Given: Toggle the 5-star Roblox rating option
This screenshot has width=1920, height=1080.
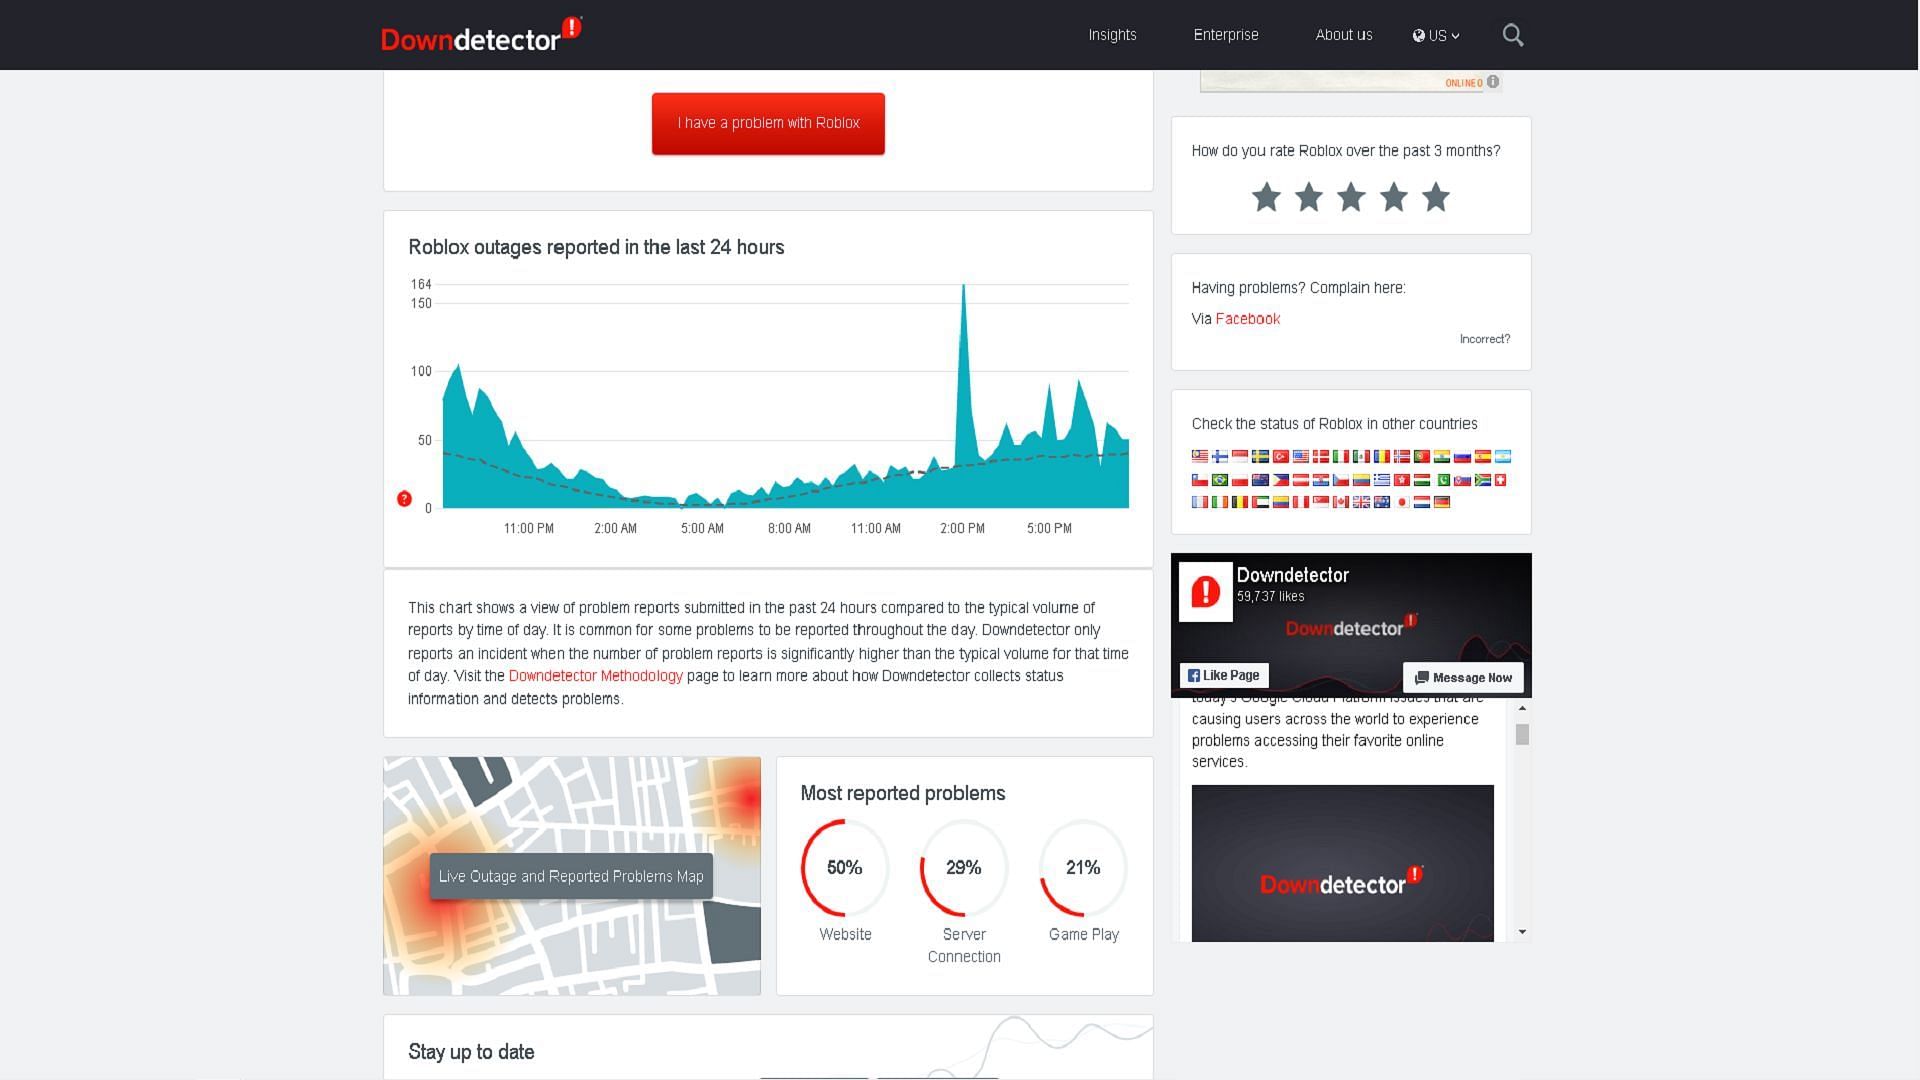Looking at the screenshot, I should [x=1436, y=198].
